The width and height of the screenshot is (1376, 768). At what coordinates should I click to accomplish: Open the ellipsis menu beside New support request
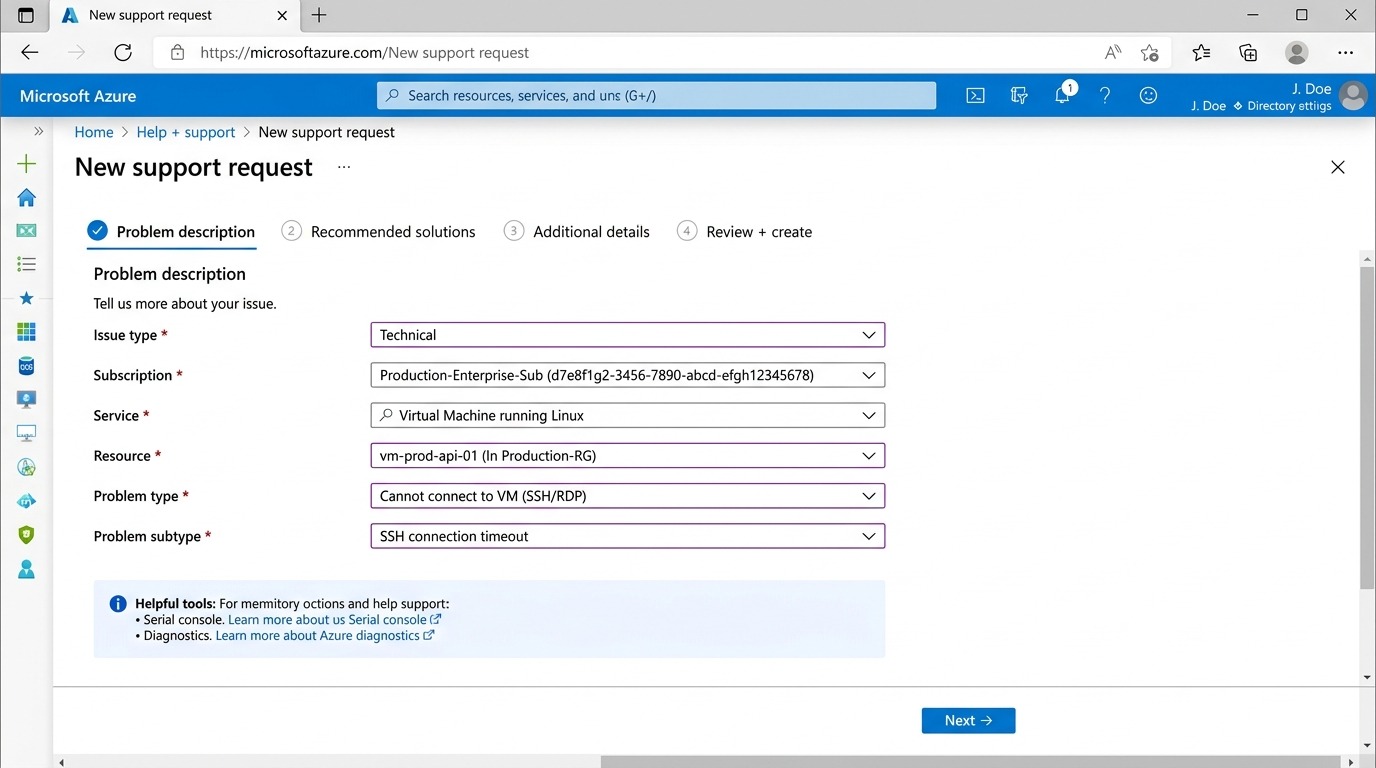pyautogui.click(x=344, y=167)
